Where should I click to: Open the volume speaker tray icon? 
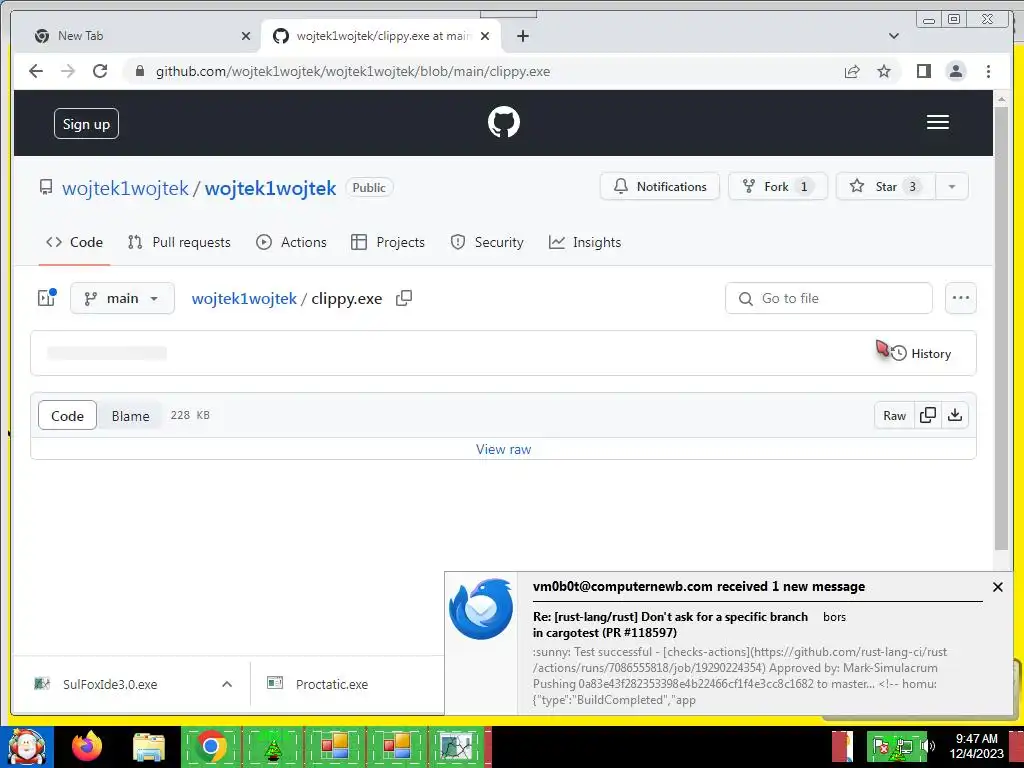[x=928, y=746]
